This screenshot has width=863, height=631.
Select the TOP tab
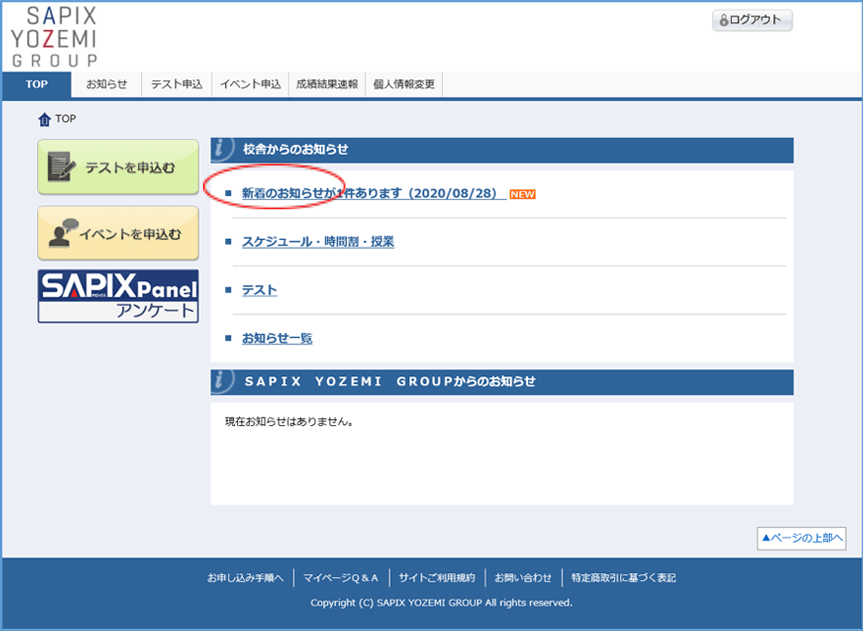click(37, 85)
